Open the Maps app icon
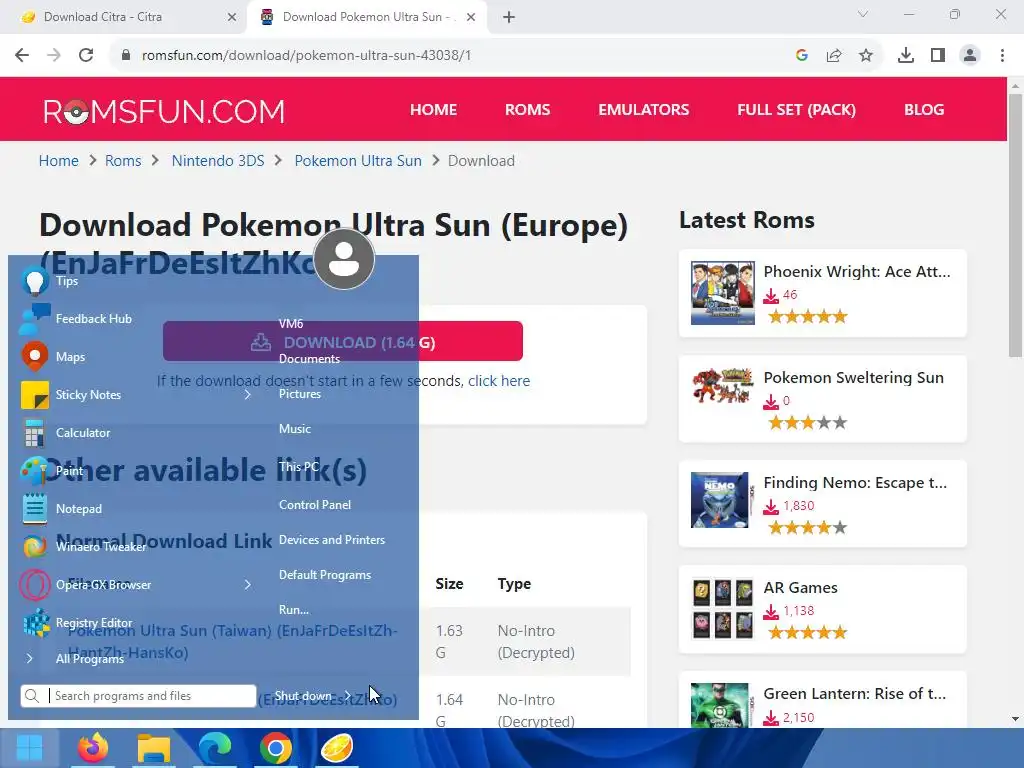 (x=35, y=357)
